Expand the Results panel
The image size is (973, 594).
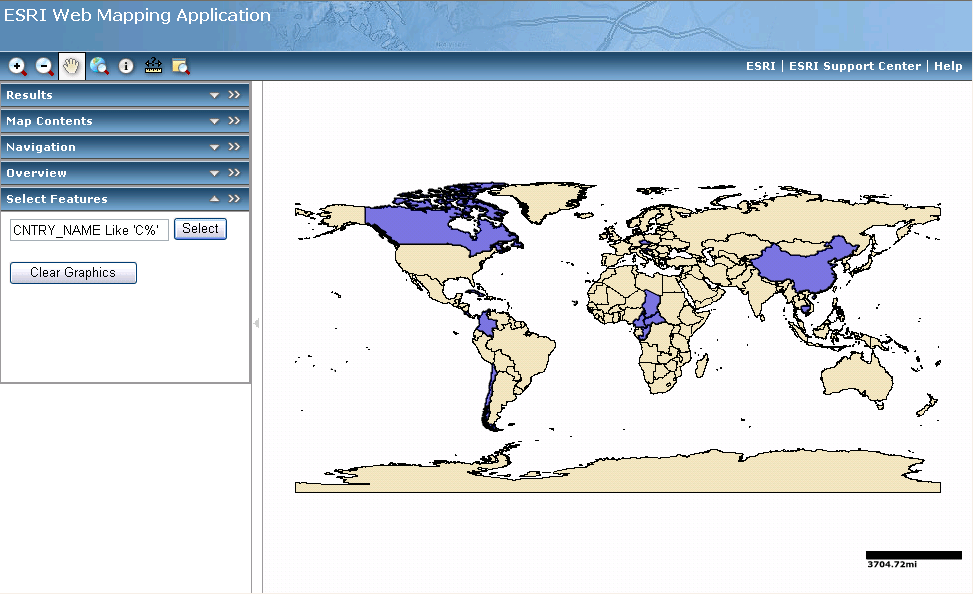click(x=214, y=95)
